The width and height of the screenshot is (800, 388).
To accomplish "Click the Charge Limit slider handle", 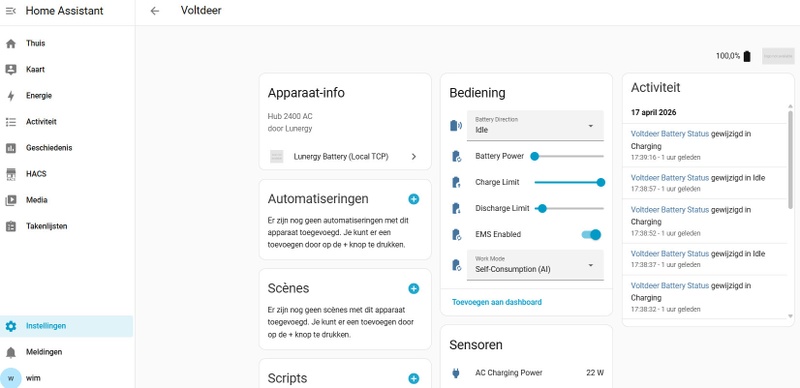I will [x=601, y=182].
